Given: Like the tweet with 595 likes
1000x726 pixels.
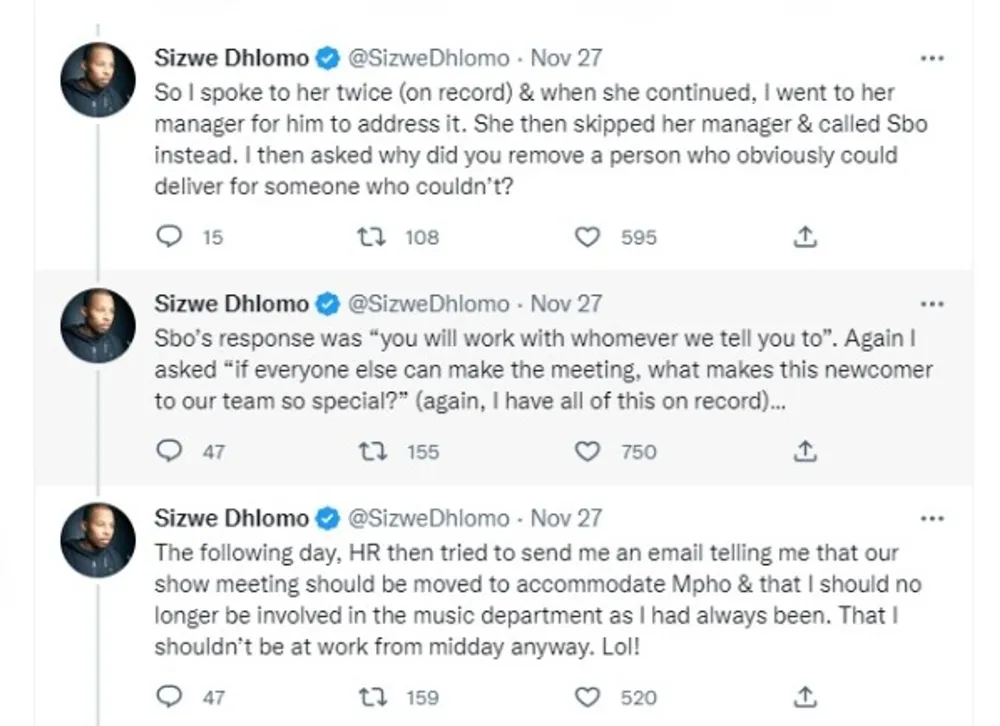Looking at the screenshot, I should pyautogui.click(x=589, y=237).
